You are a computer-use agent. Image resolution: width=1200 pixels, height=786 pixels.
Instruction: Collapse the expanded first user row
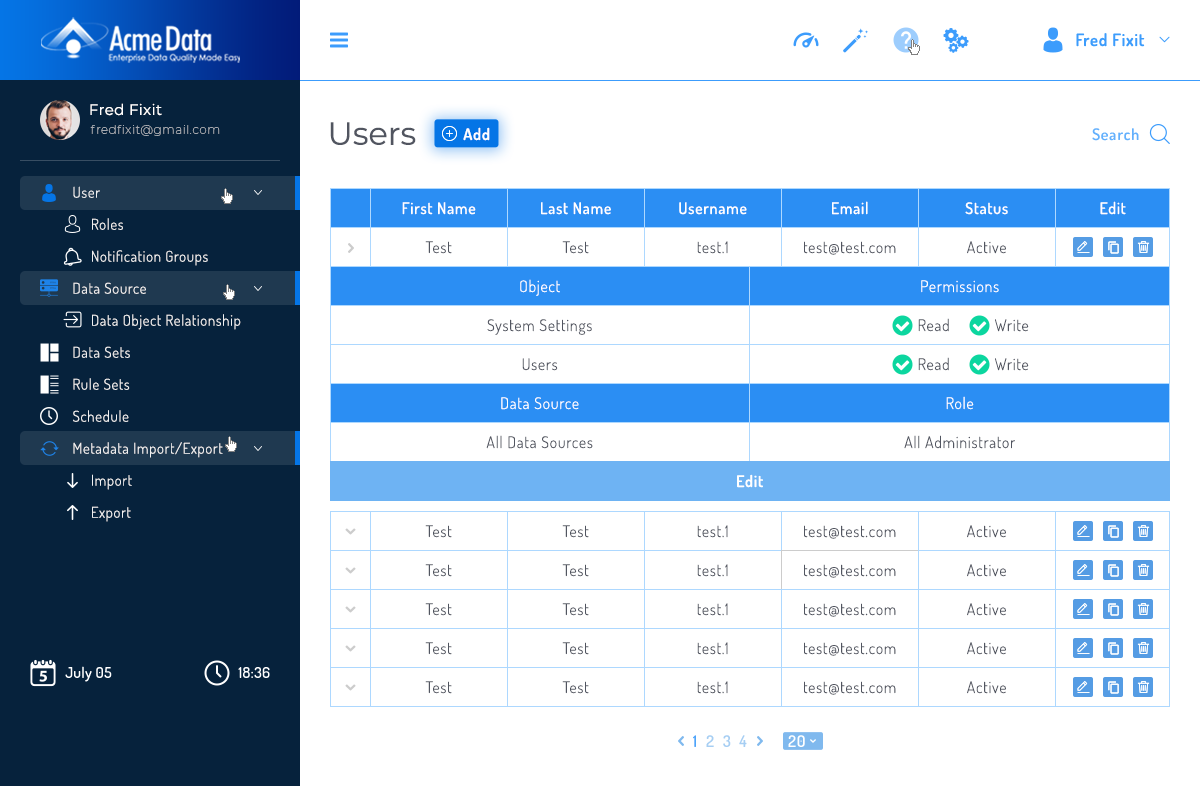tap(350, 248)
